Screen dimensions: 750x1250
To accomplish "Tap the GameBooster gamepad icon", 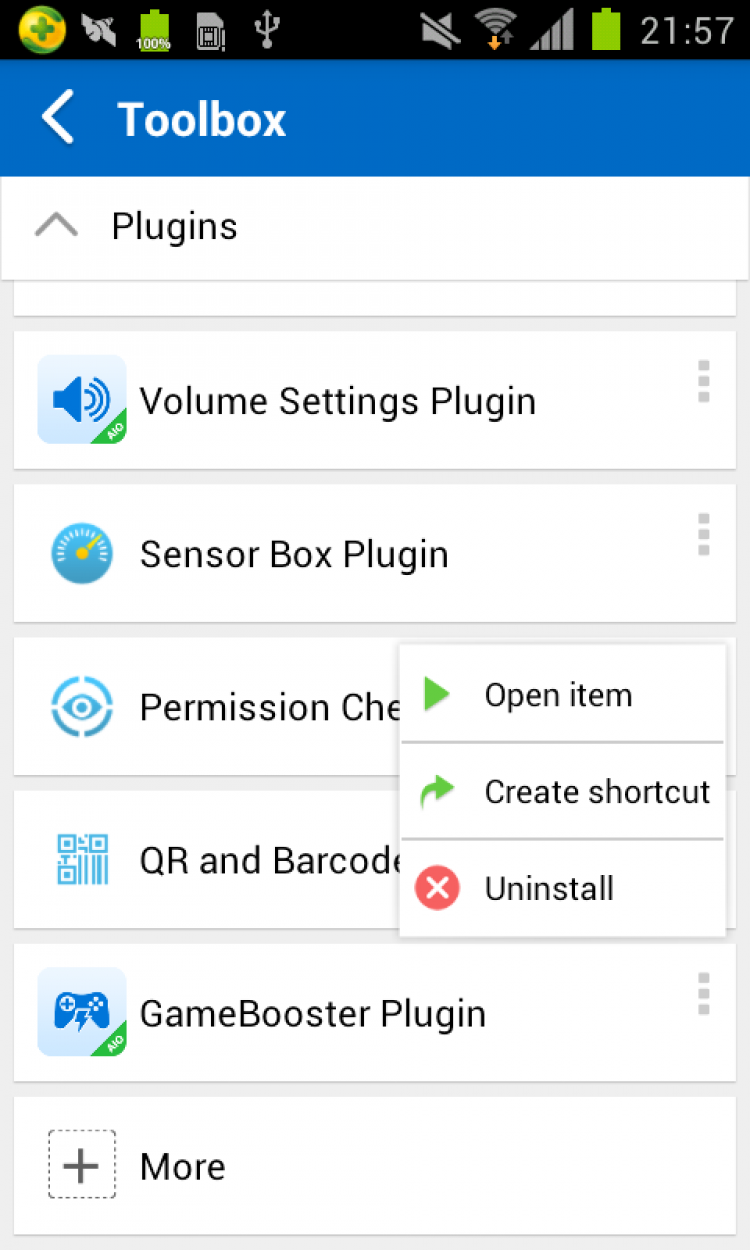I will coord(82,1012).
